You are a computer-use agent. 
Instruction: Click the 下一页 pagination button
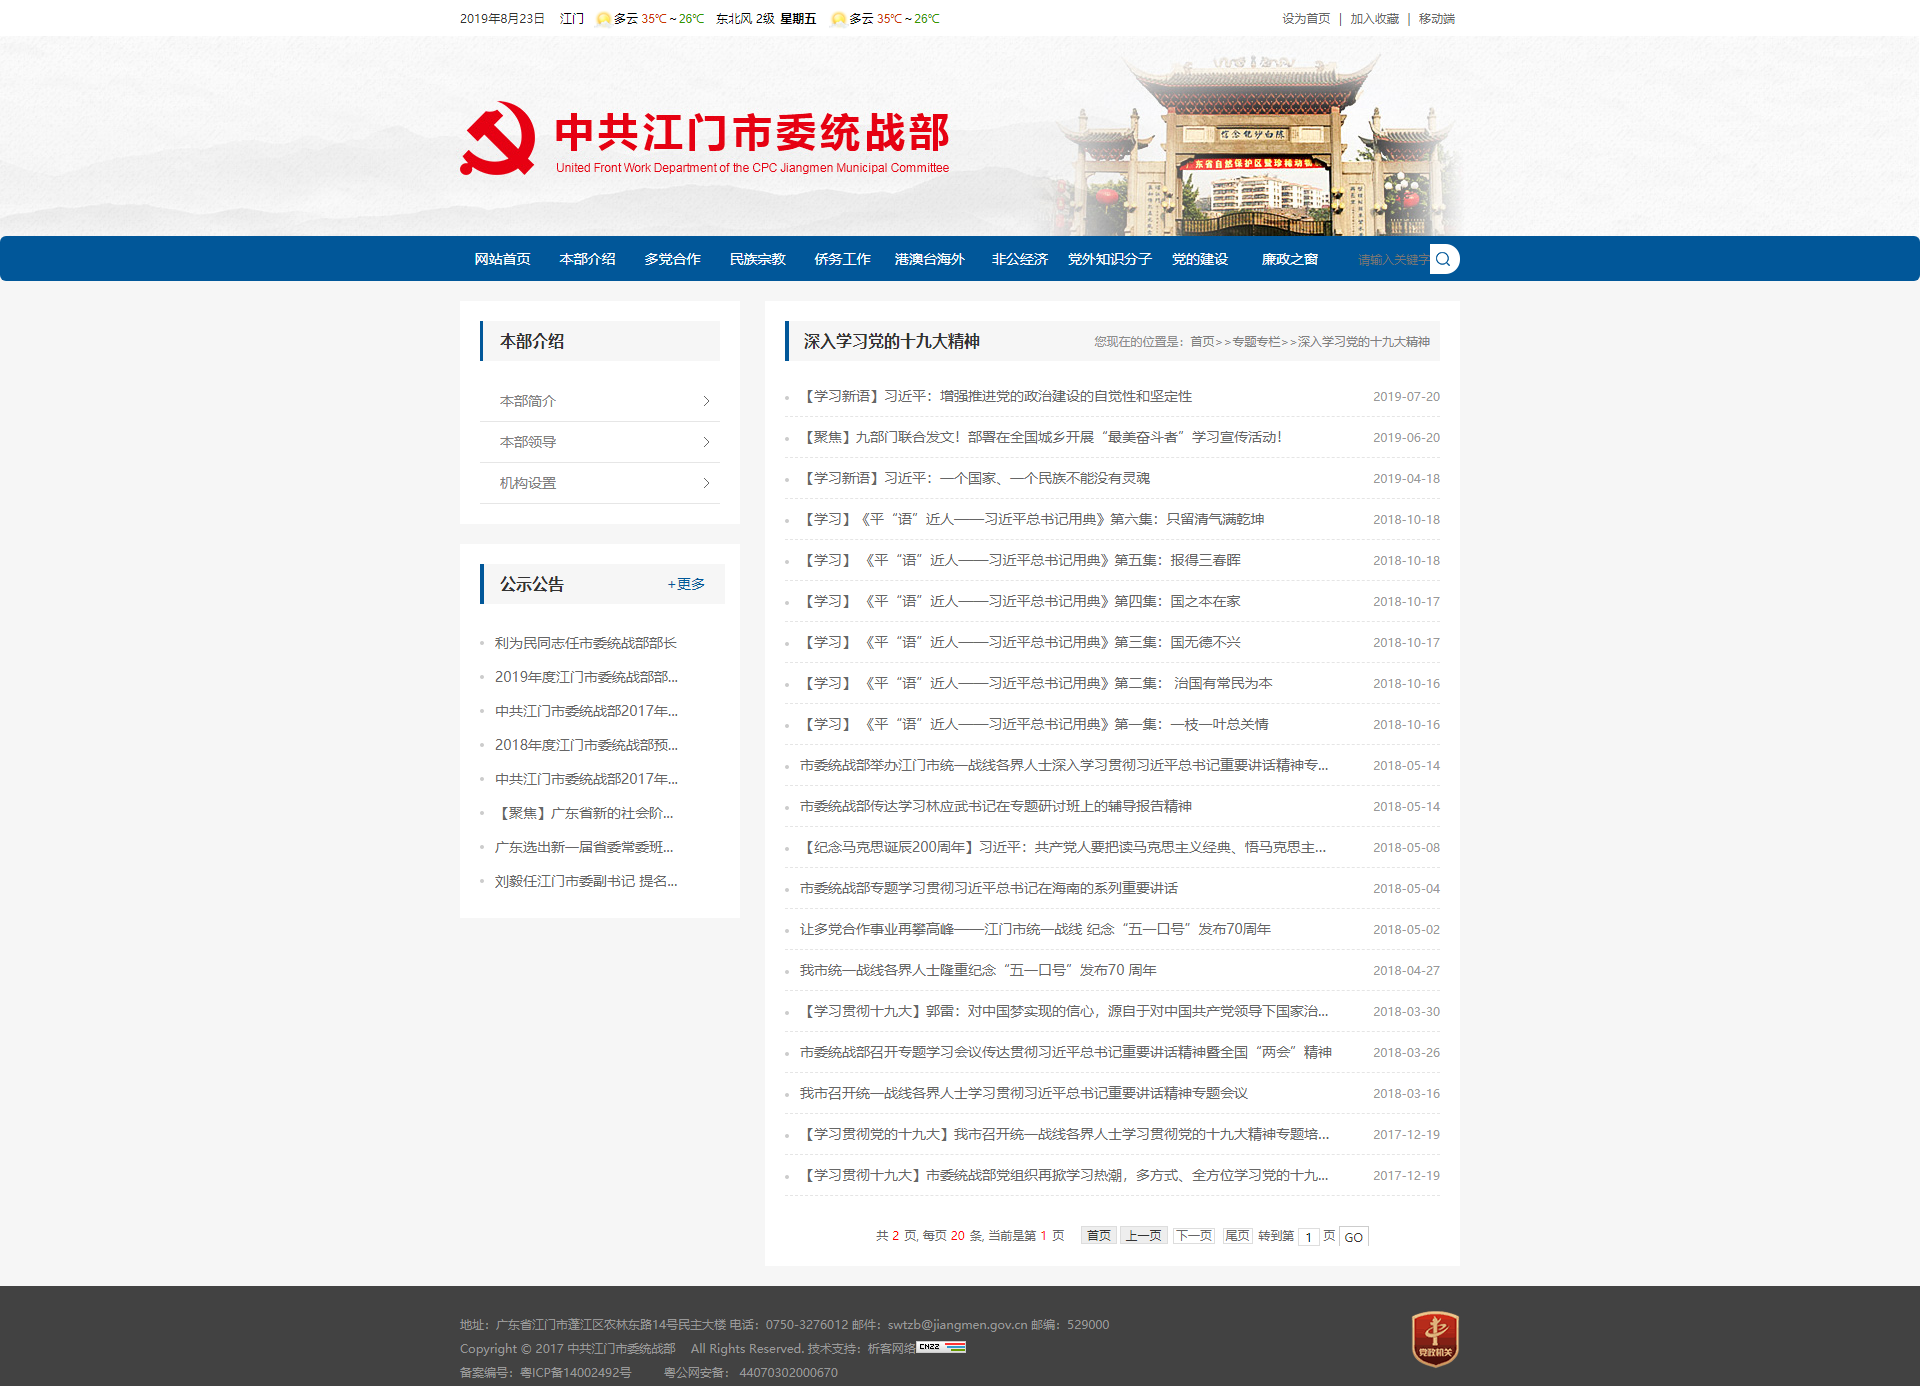coord(1194,1236)
